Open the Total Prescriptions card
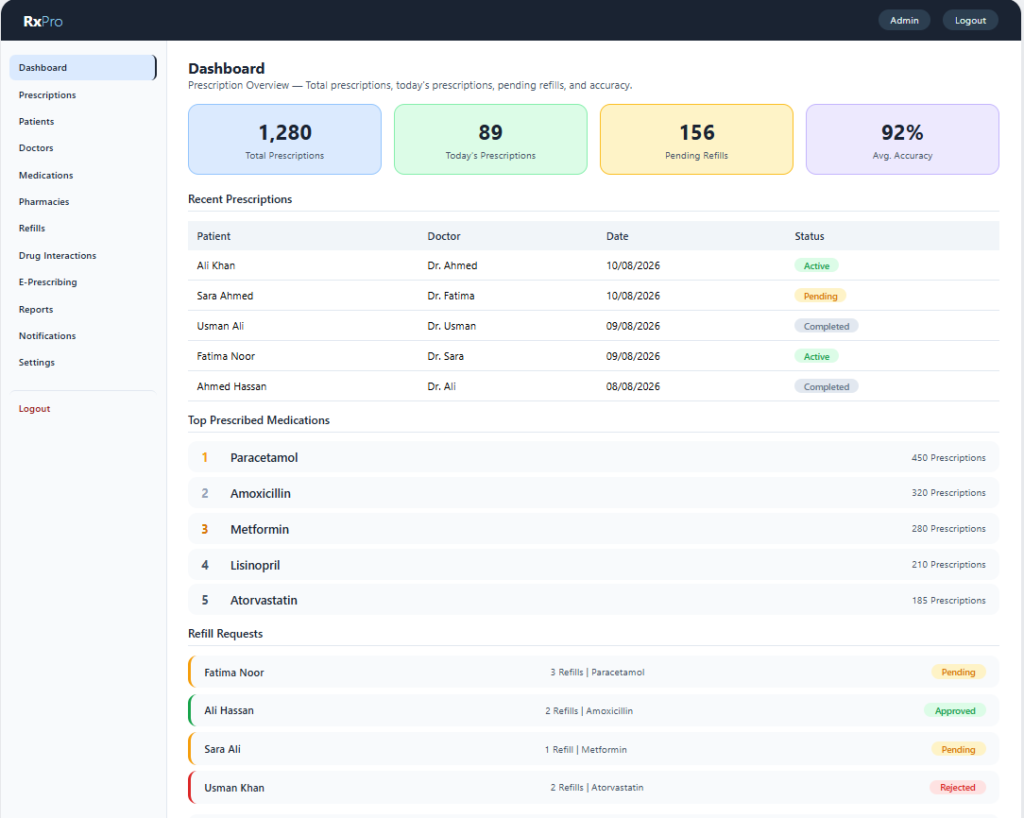This screenshot has width=1024, height=818. pos(285,140)
